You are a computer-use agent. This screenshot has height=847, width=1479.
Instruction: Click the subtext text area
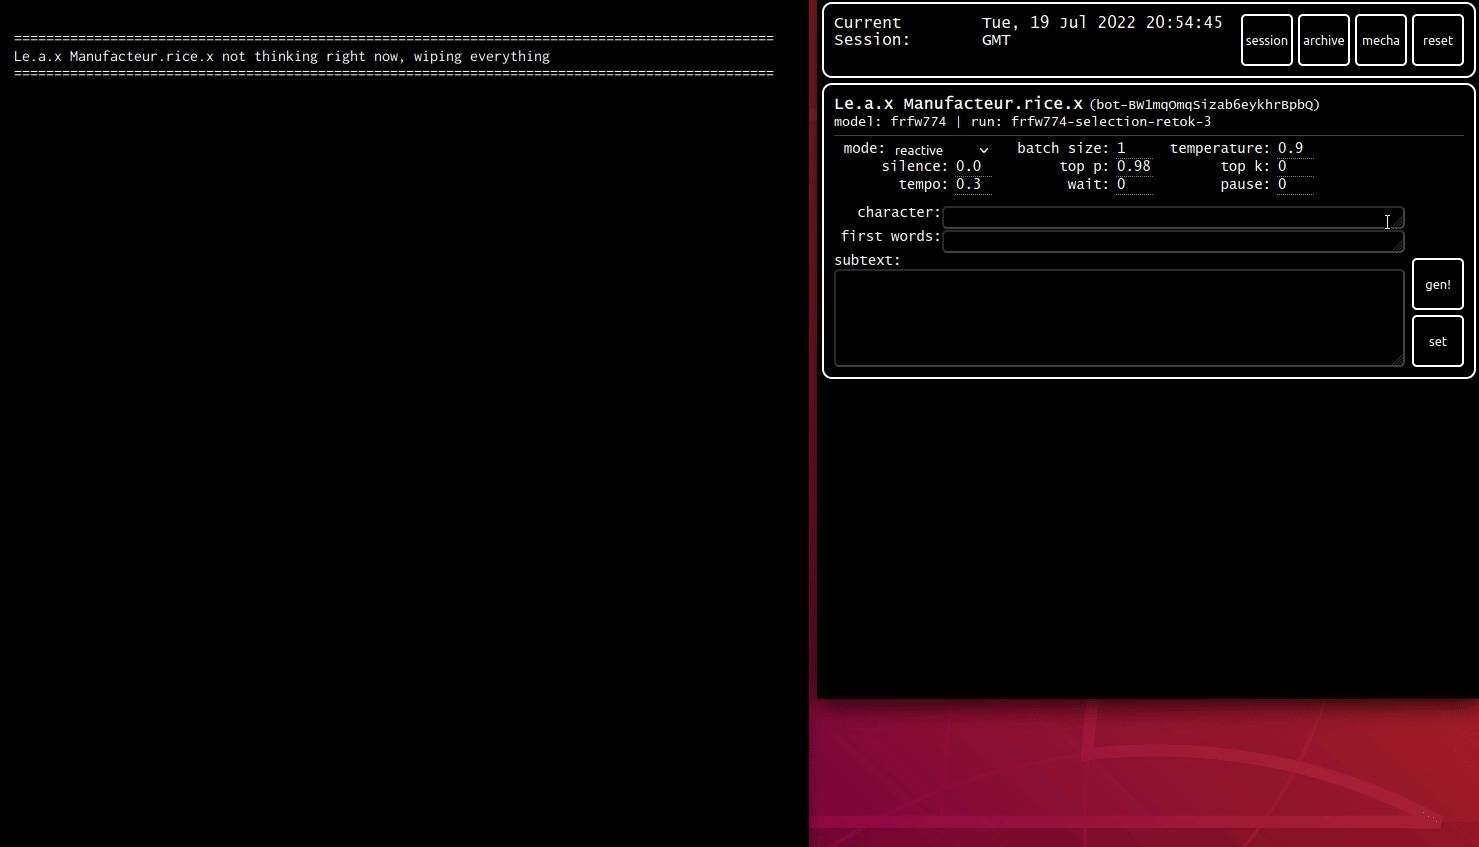tap(1119, 318)
